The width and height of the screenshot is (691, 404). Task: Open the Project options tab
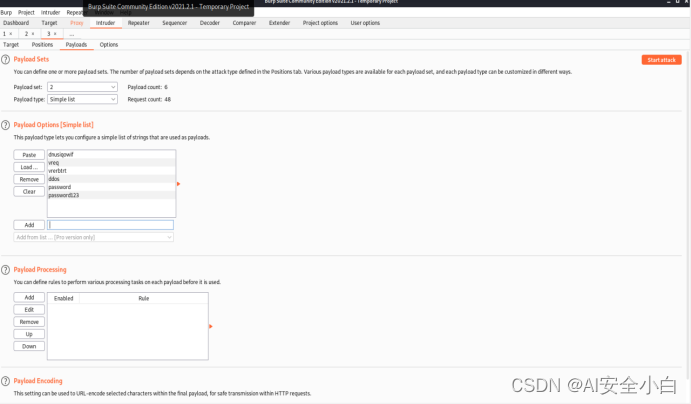click(x=320, y=23)
